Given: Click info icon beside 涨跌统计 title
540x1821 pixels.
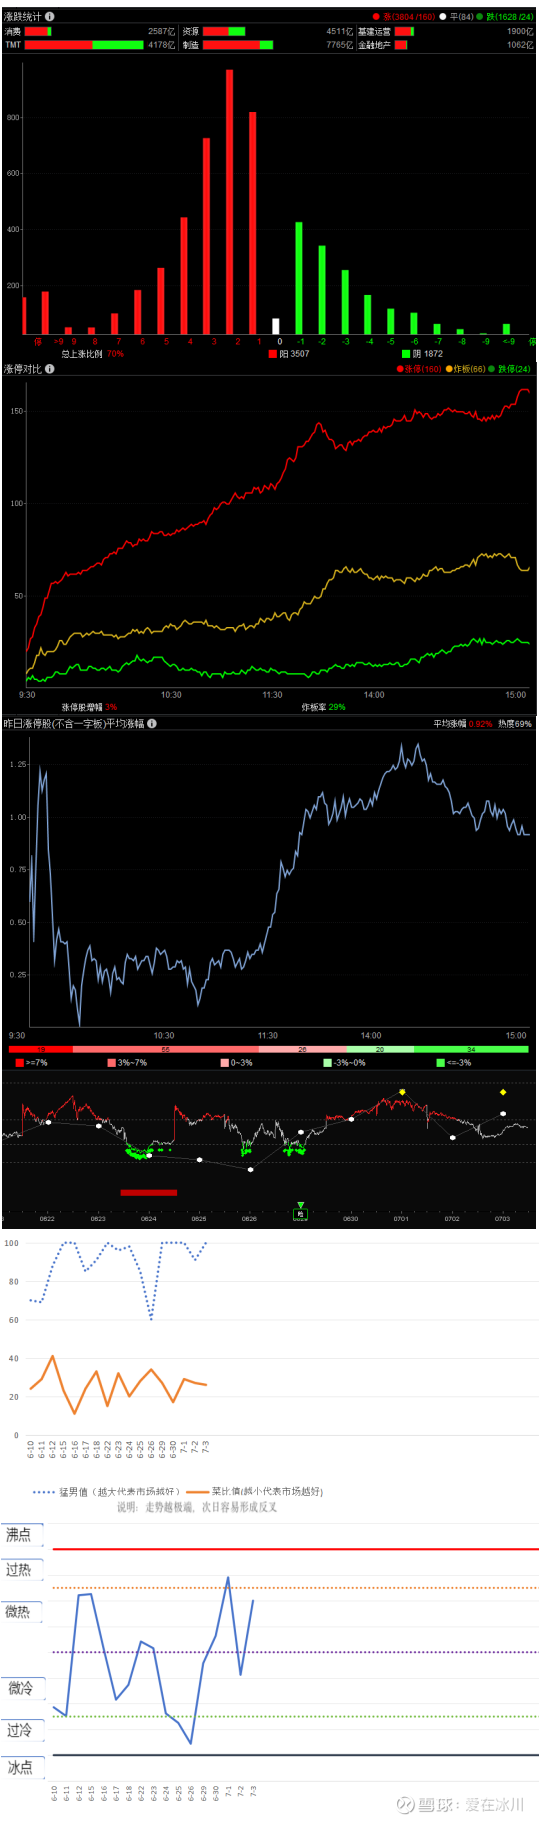Looking at the screenshot, I should point(50,16).
